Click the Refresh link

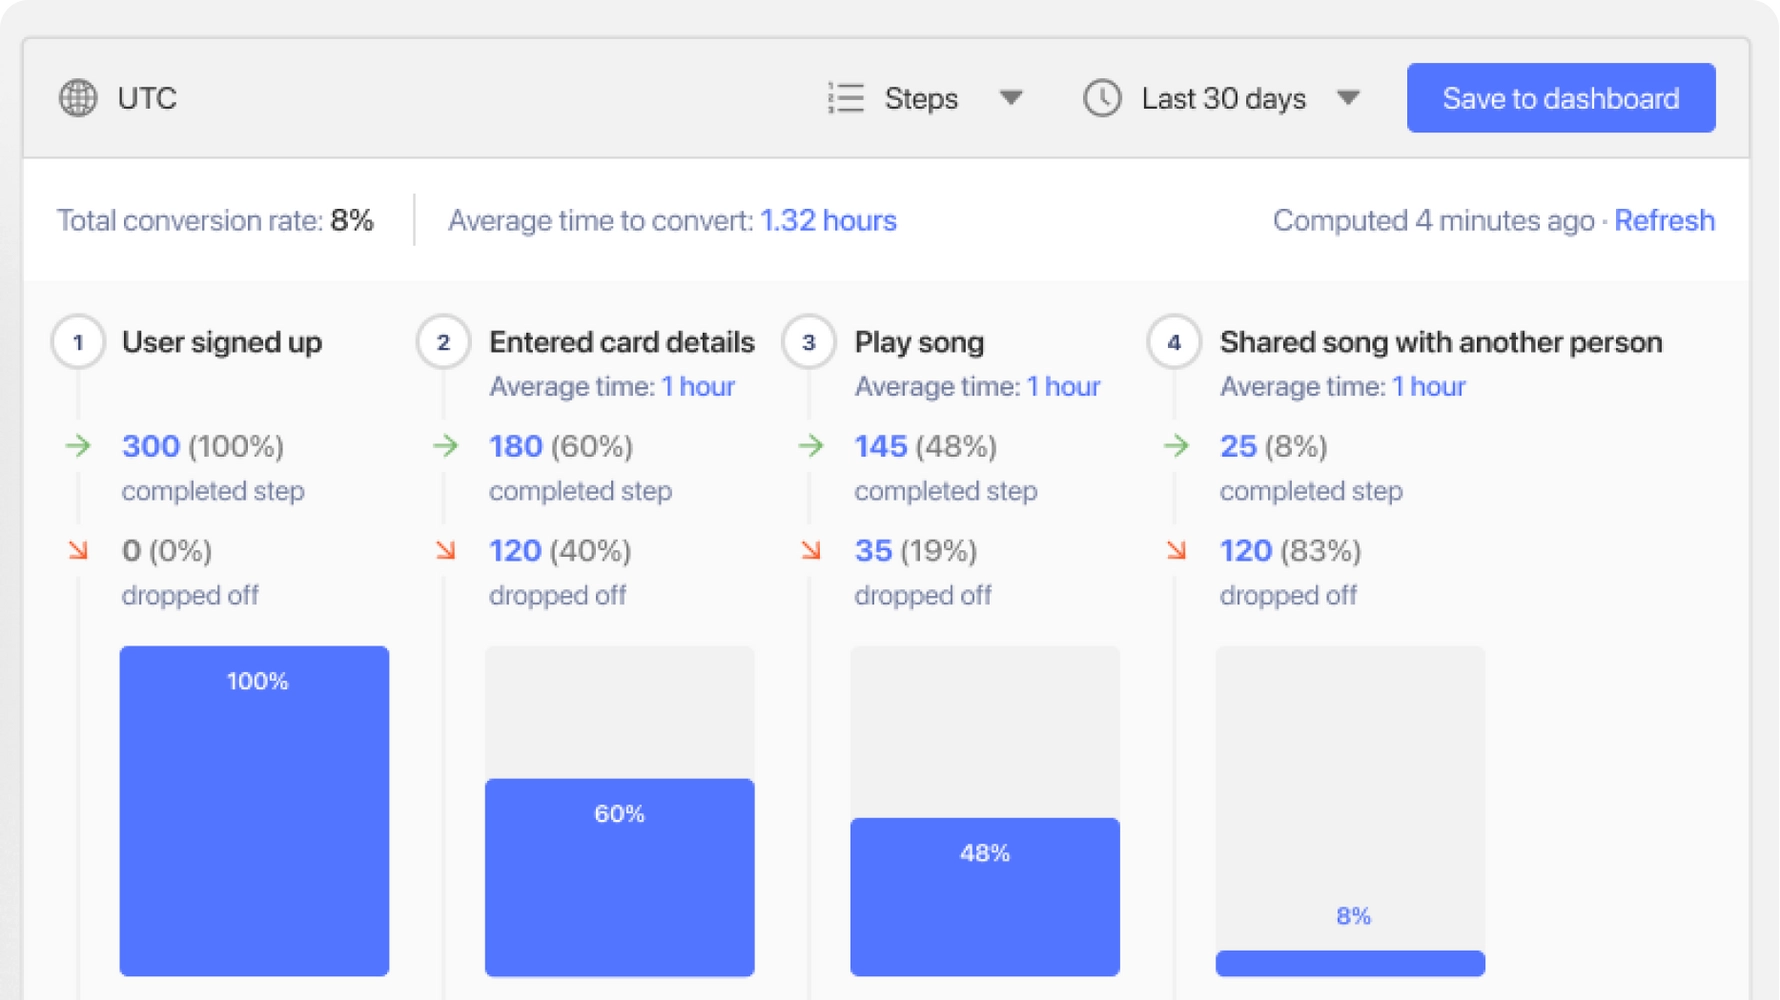click(1664, 220)
